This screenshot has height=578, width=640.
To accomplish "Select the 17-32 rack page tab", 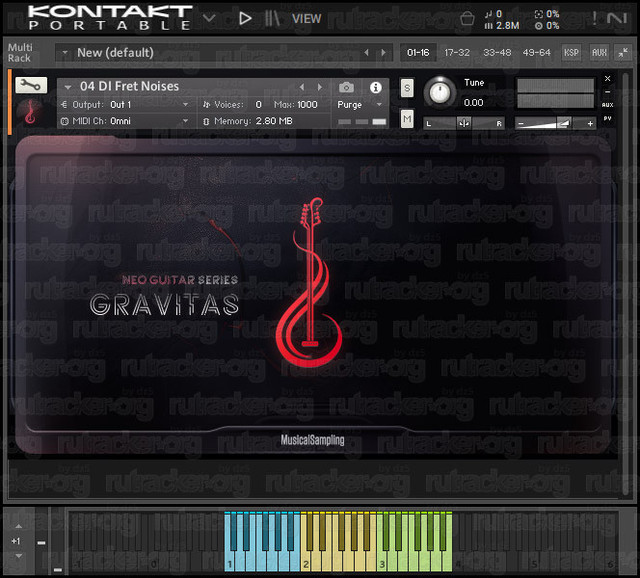I will [x=457, y=53].
